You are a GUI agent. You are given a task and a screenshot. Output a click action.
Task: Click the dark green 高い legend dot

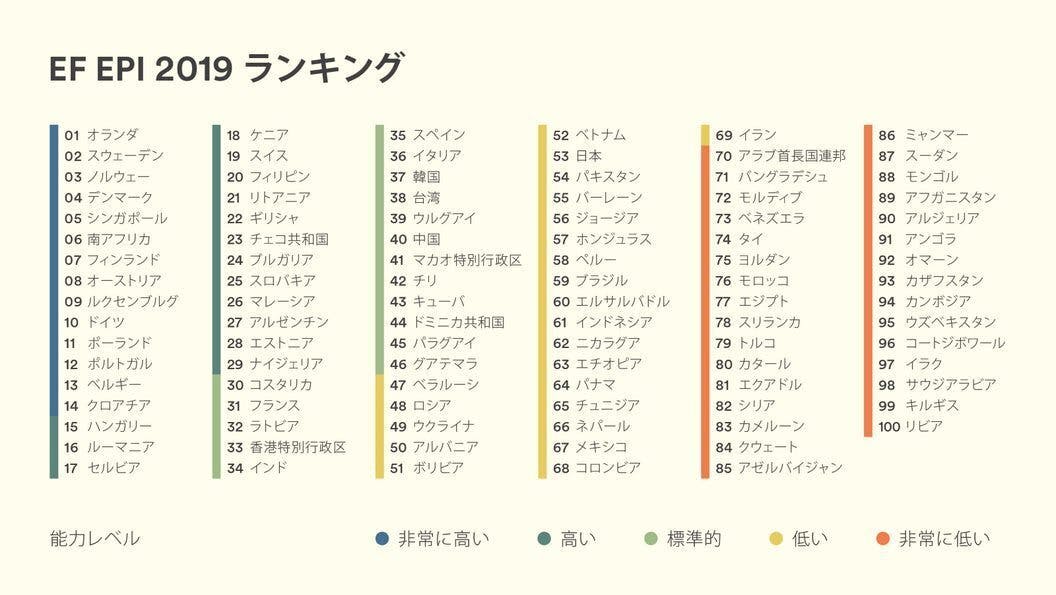coord(544,539)
